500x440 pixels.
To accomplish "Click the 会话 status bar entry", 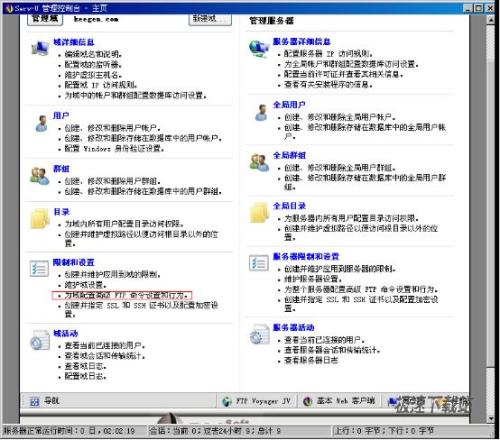I will pos(215,431).
